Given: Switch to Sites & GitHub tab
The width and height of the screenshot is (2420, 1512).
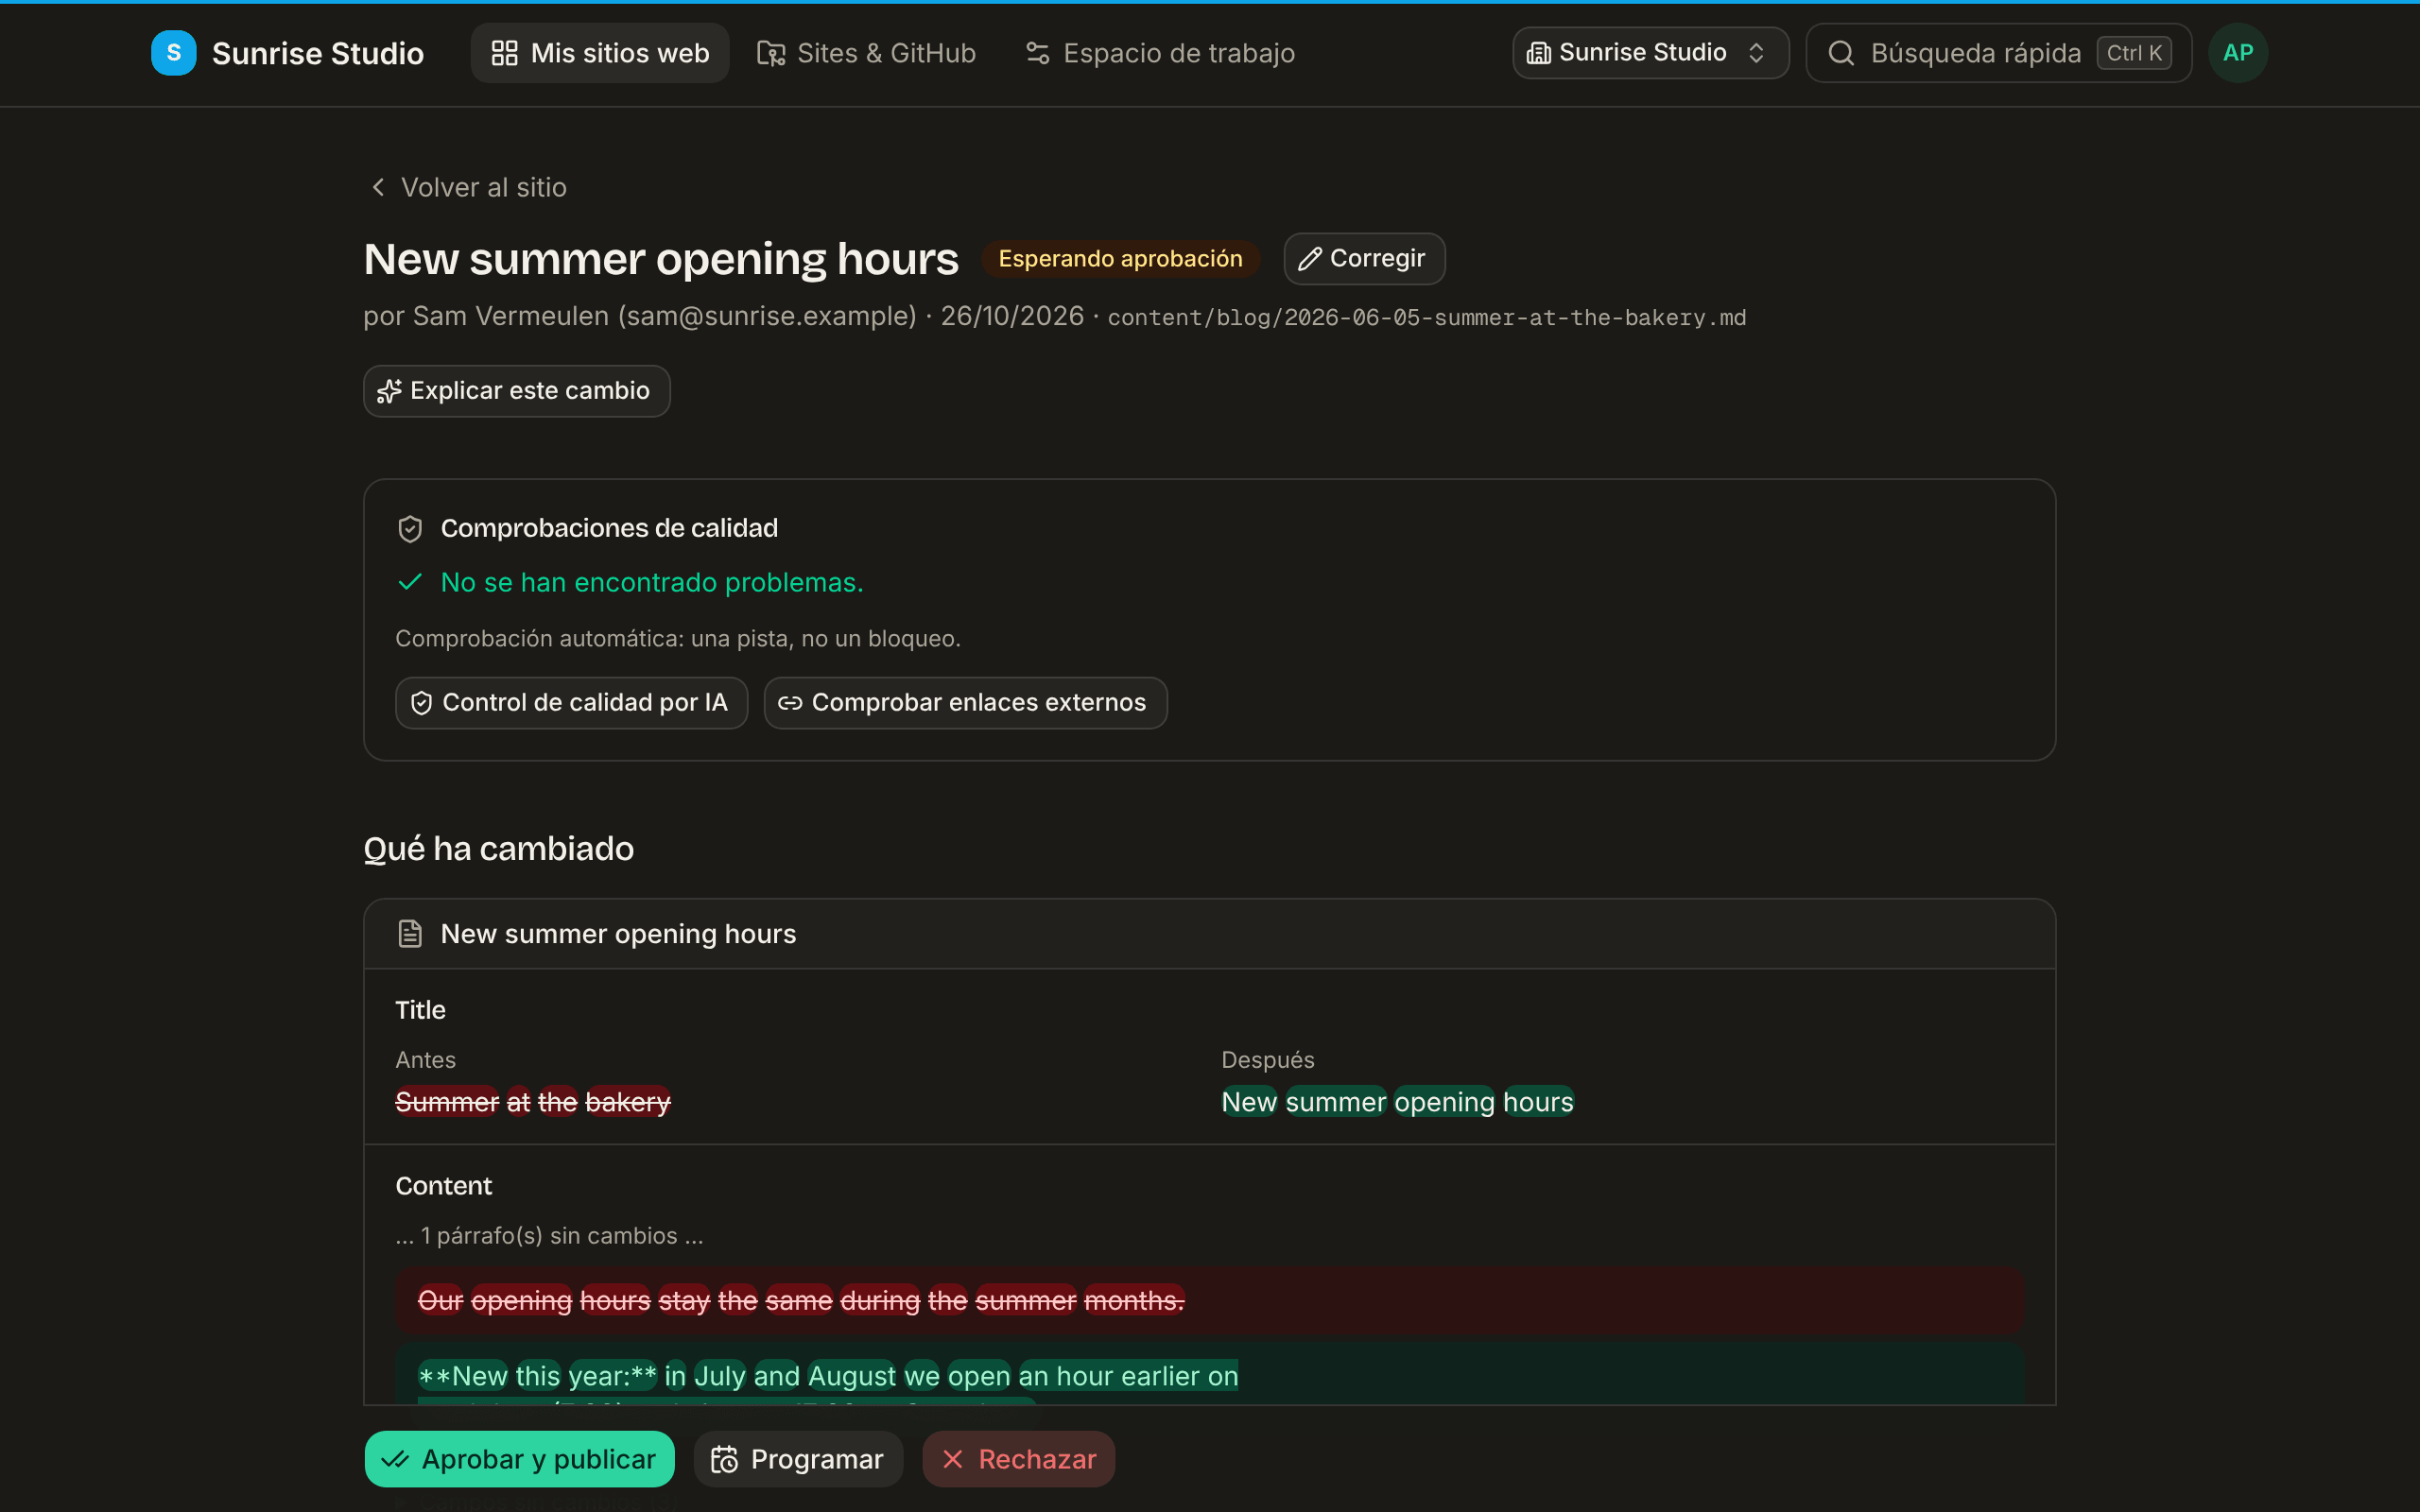Looking at the screenshot, I should (x=866, y=53).
